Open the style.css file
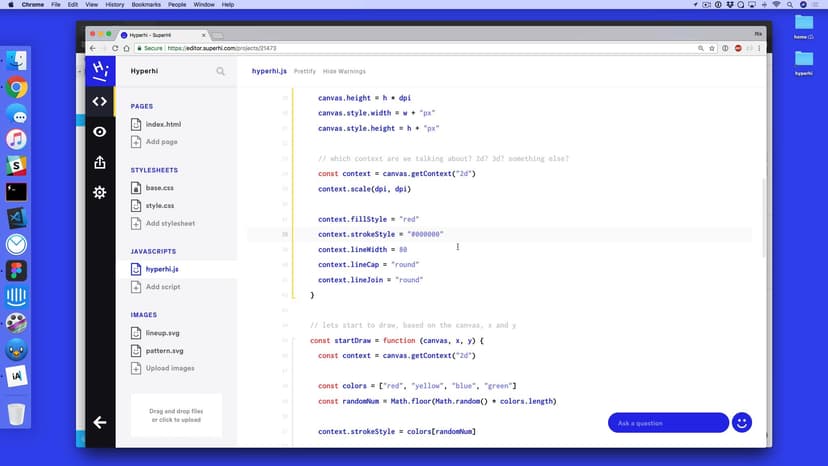 pyautogui.click(x=159, y=206)
